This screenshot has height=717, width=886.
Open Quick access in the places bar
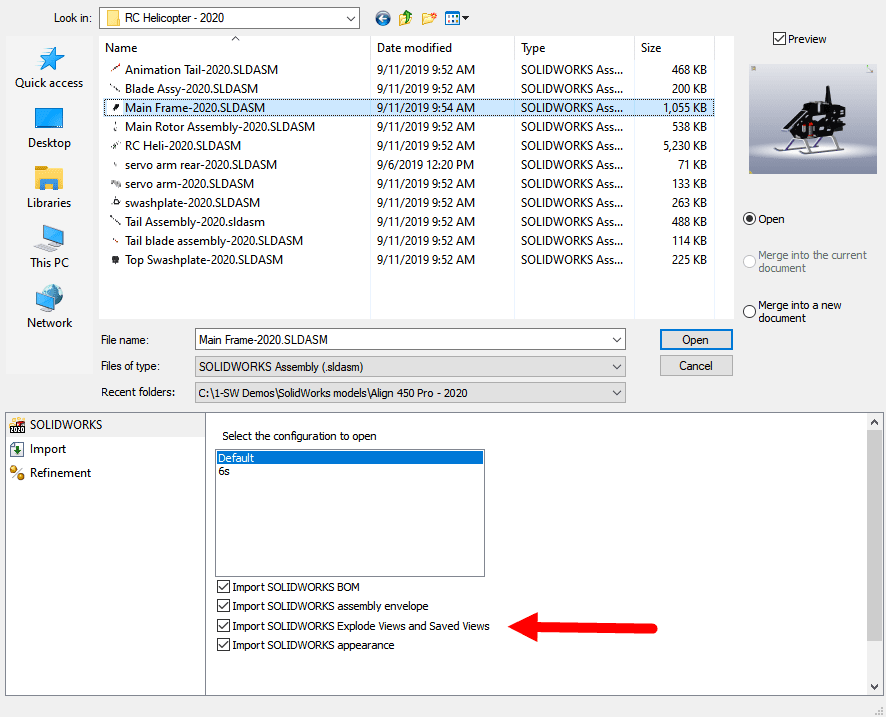point(49,68)
